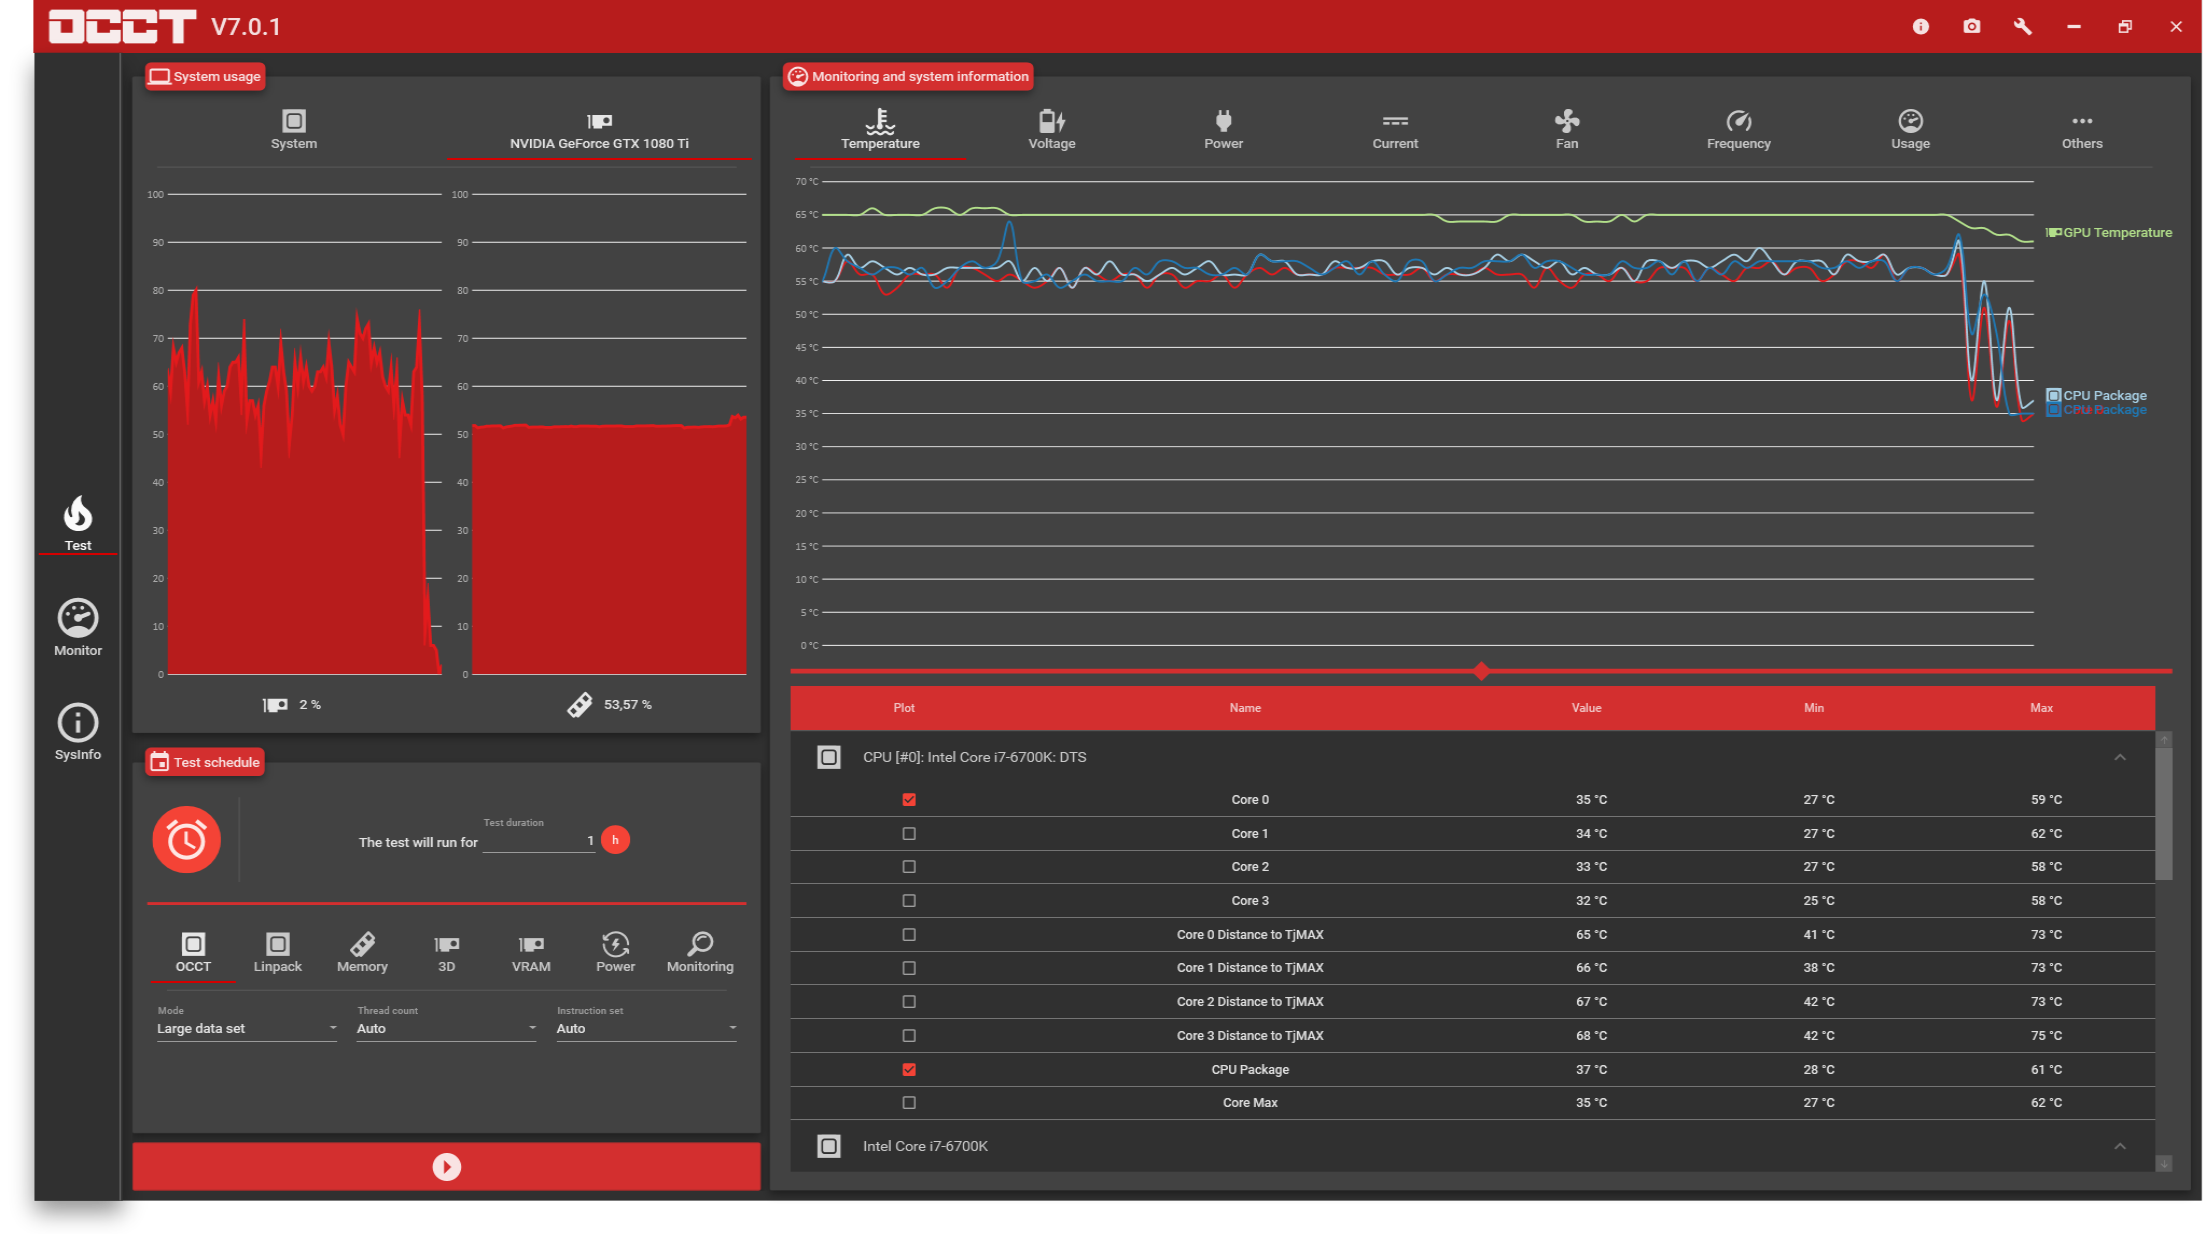2206x1246 pixels.
Task: Click the hour unit button beside duration
Action: tap(616, 840)
